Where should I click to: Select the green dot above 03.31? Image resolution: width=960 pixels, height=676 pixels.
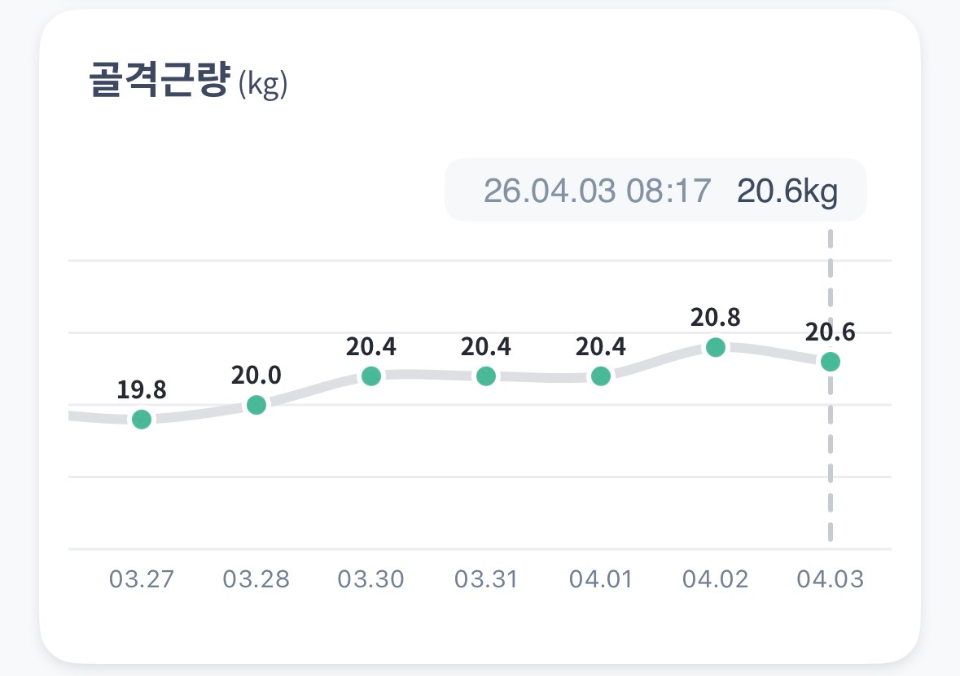(486, 376)
